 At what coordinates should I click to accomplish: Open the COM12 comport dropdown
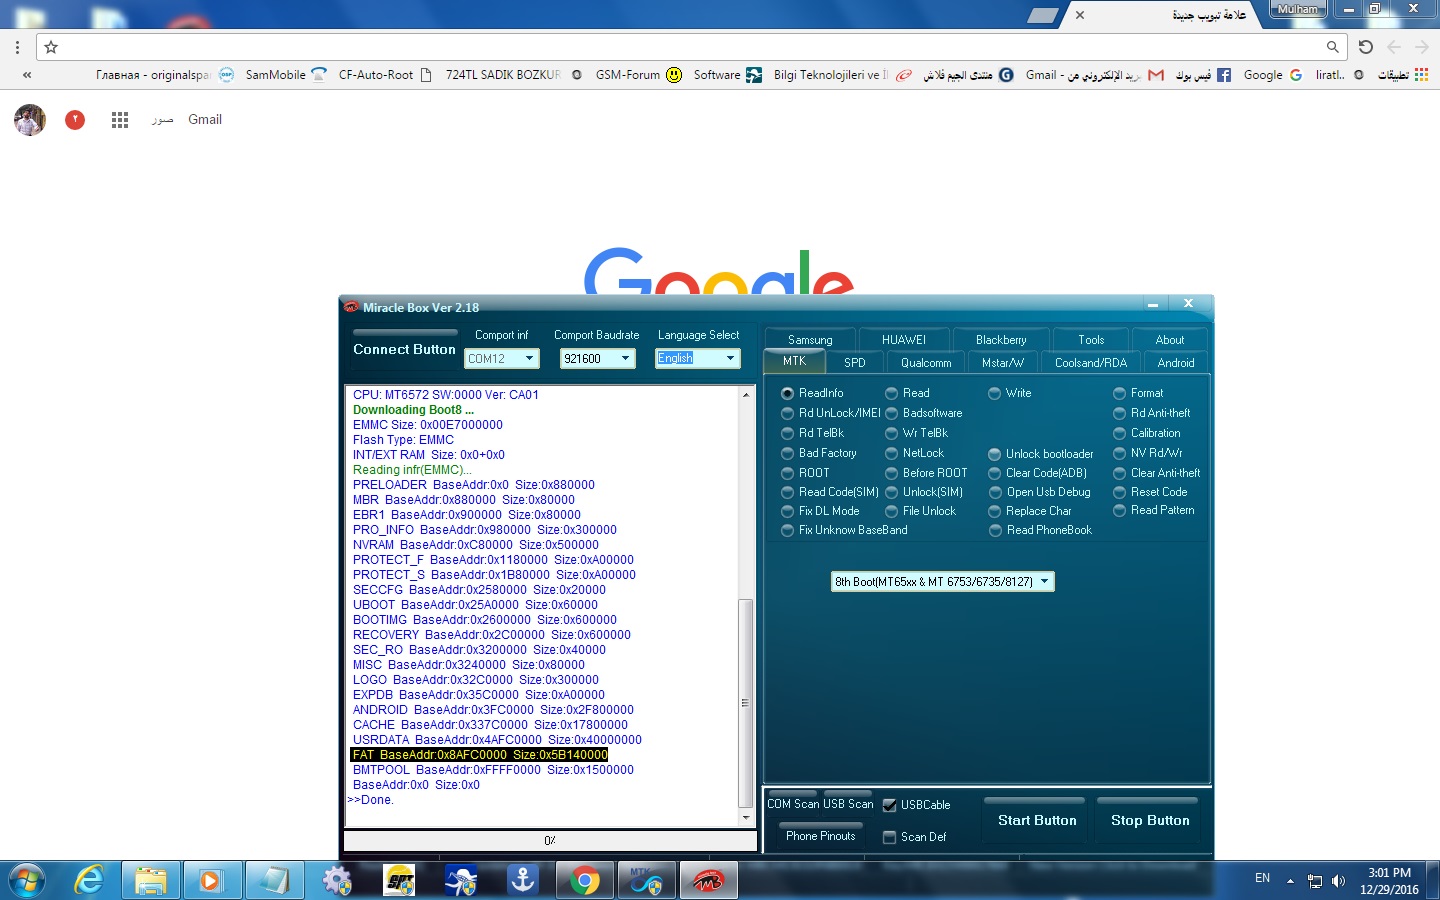(503, 359)
